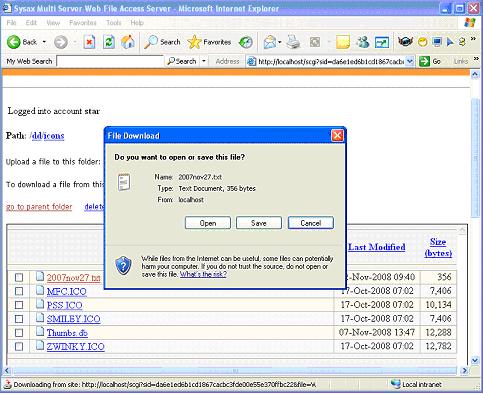Check the box for SMILEY.ICO
This screenshot has width=483, height=394.
coord(19,319)
